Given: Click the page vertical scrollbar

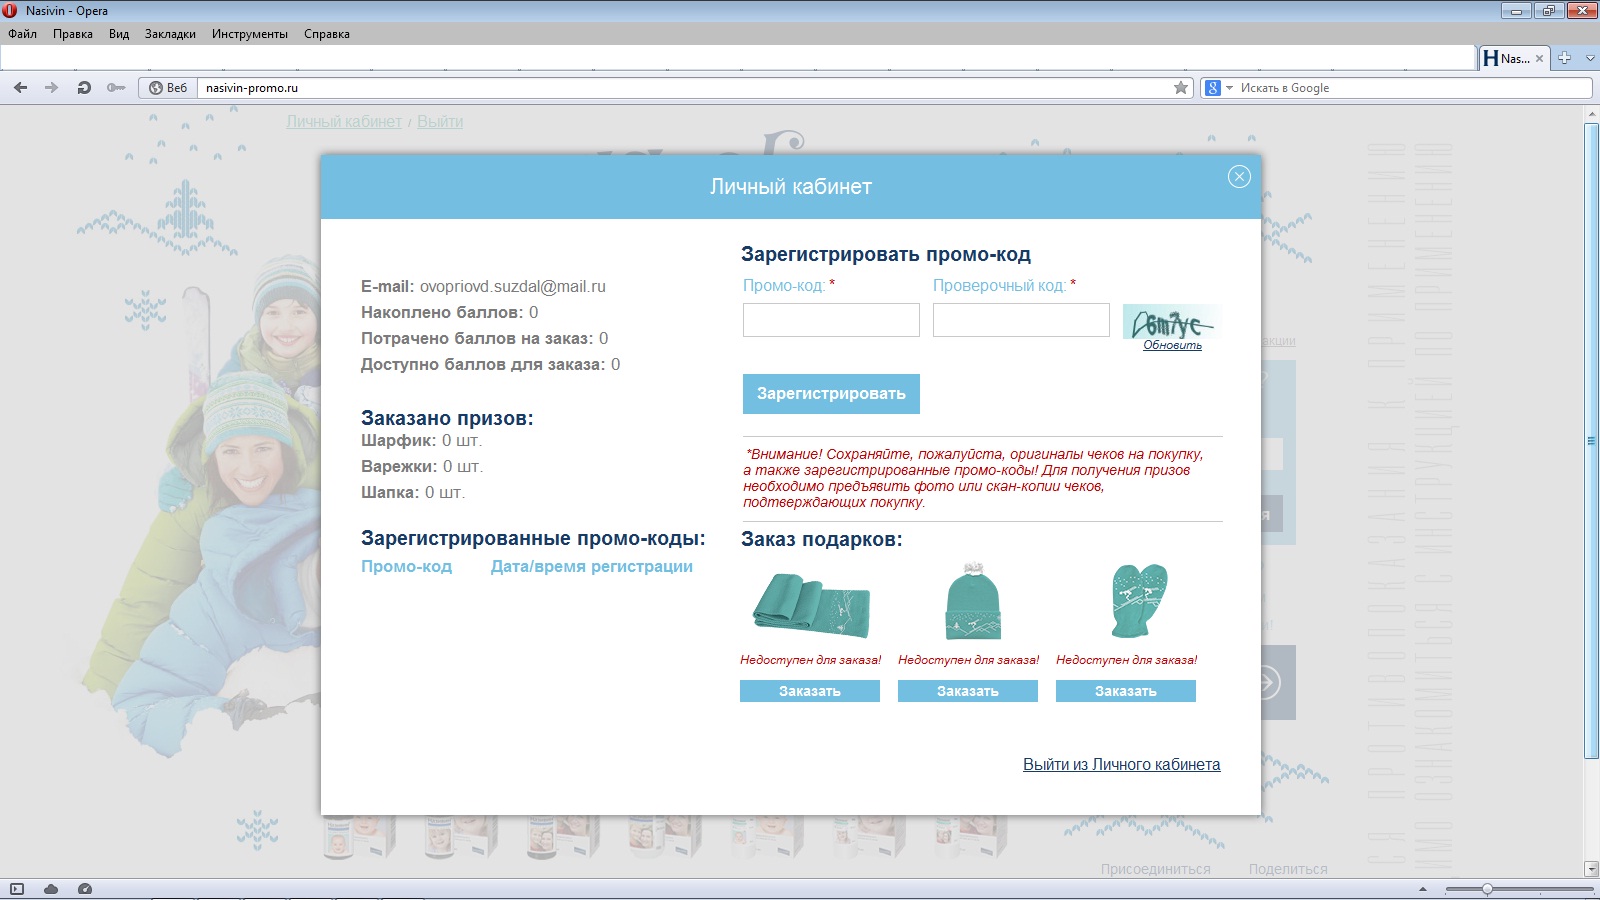Looking at the screenshot, I should coord(1591,440).
